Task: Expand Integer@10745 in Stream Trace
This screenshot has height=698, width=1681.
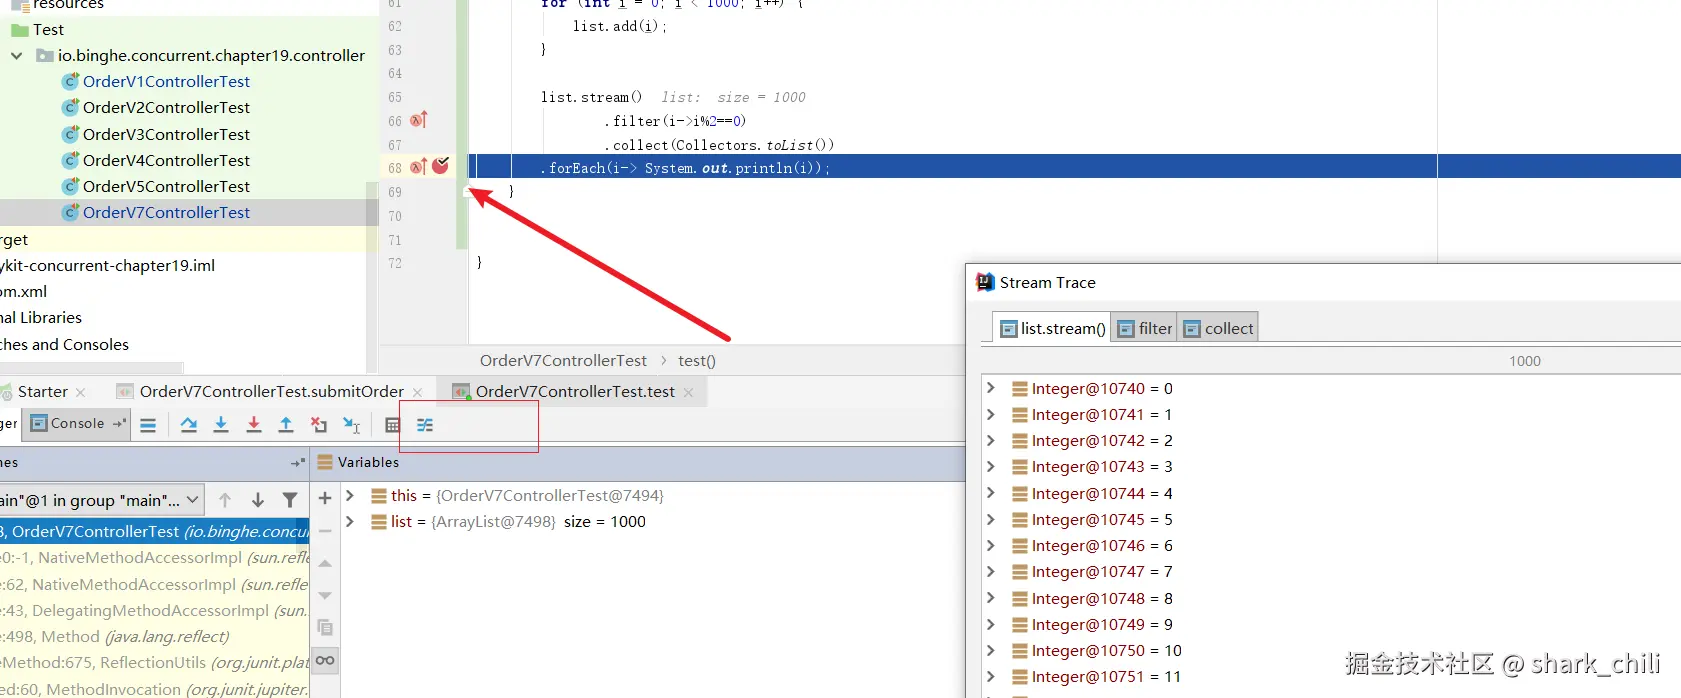Action: pos(991,519)
